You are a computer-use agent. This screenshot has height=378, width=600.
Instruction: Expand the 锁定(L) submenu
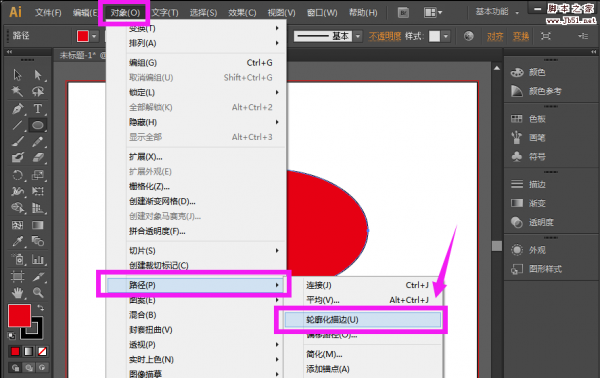[x=205, y=93]
